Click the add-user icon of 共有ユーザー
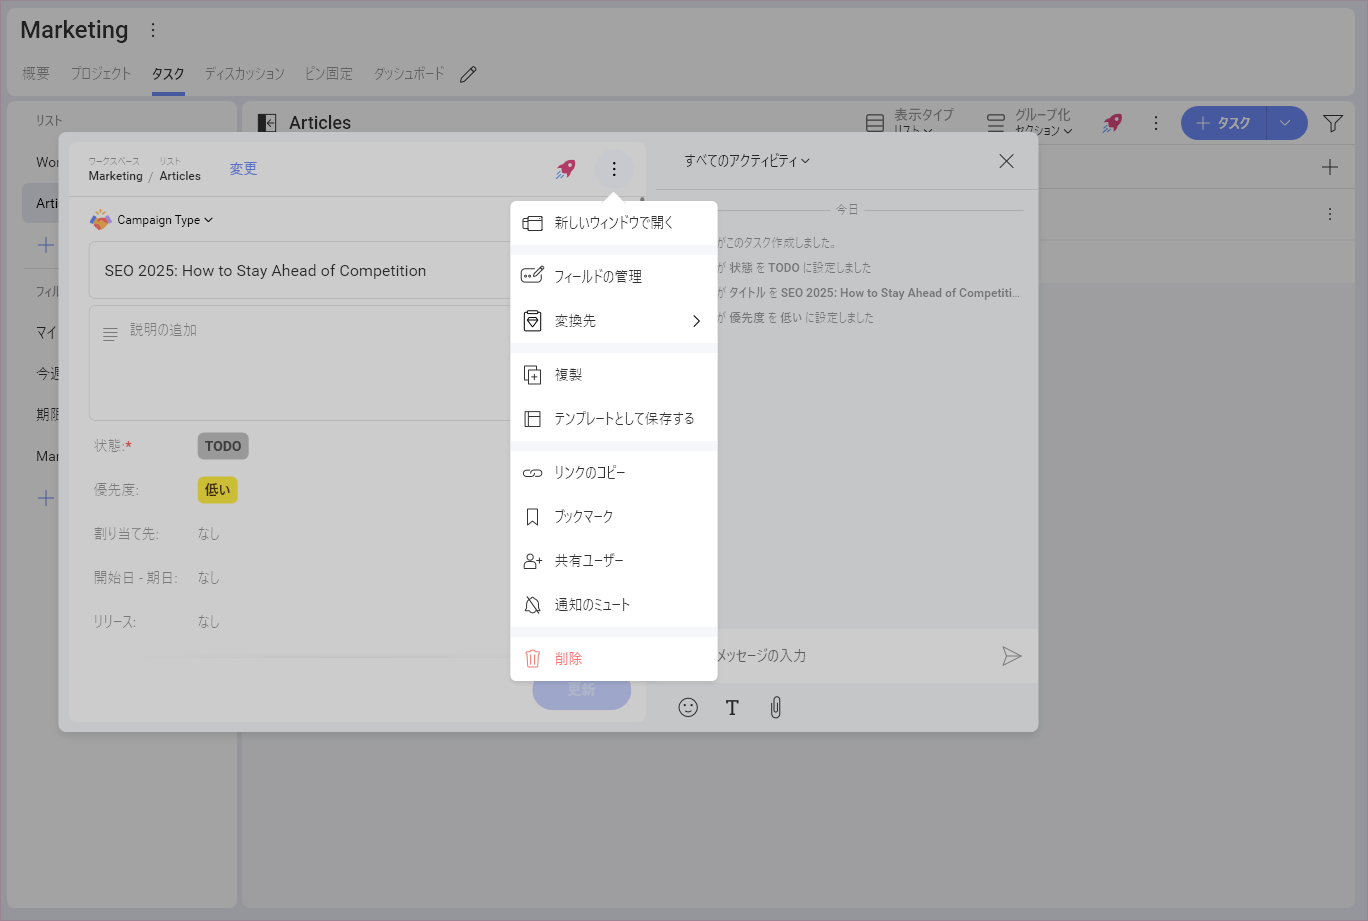 (x=533, y=561)
